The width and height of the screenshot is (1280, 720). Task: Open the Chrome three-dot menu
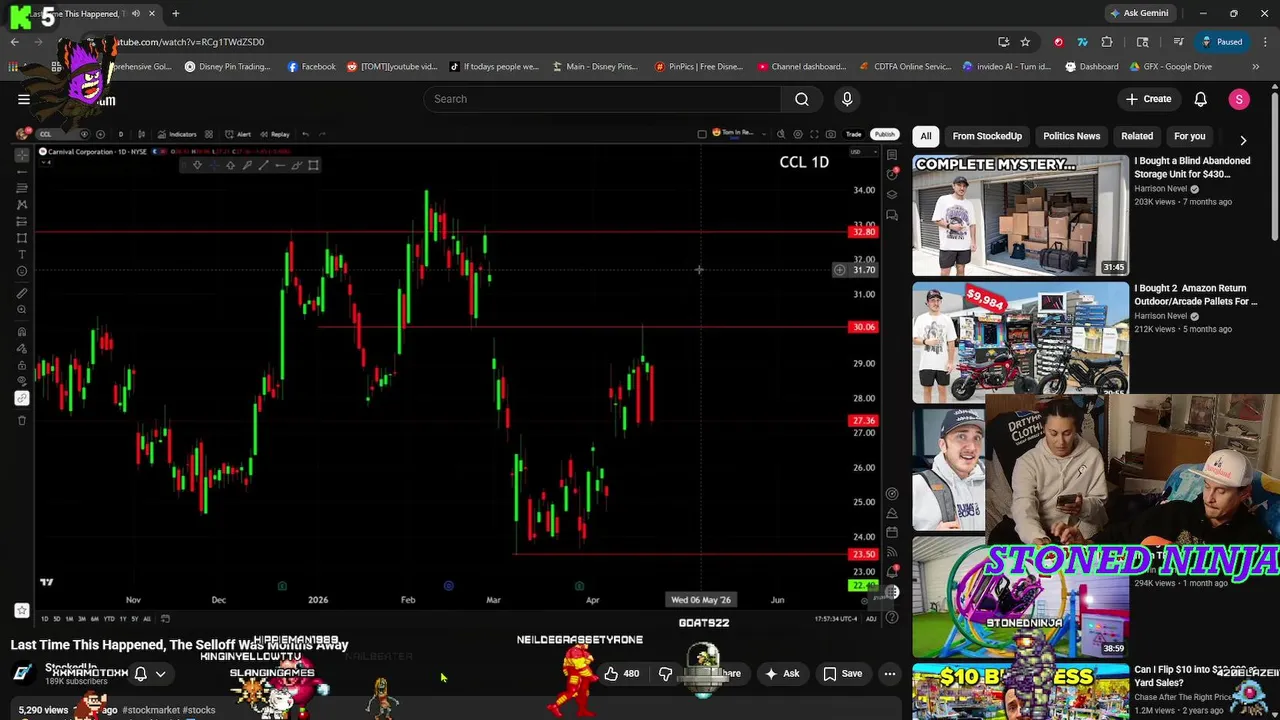coord(1264,42)
